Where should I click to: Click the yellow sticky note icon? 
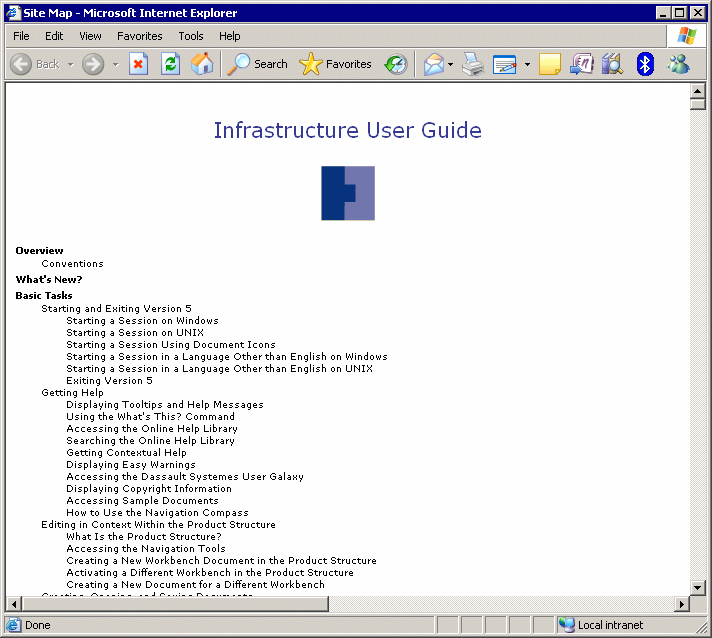coord(550,64)
